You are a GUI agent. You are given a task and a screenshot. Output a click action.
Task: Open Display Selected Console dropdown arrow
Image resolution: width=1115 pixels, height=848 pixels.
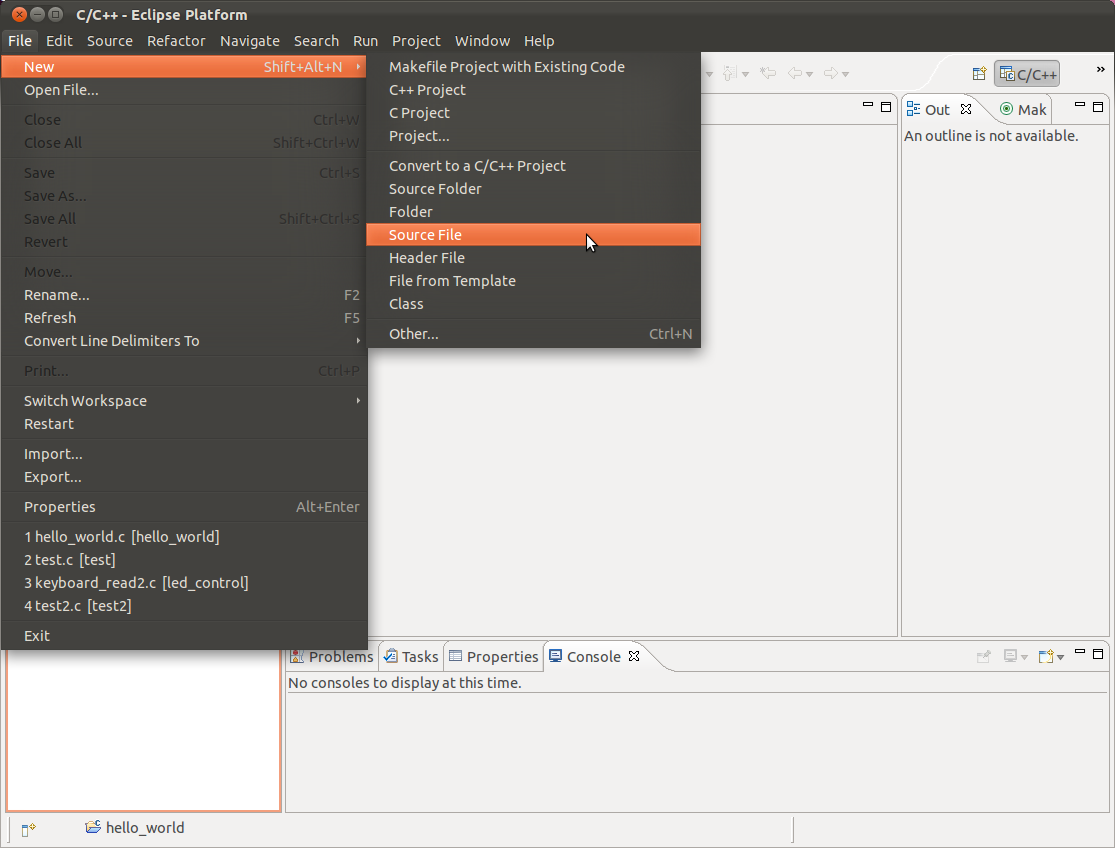pyautogui.click(x=1025, y=658)
